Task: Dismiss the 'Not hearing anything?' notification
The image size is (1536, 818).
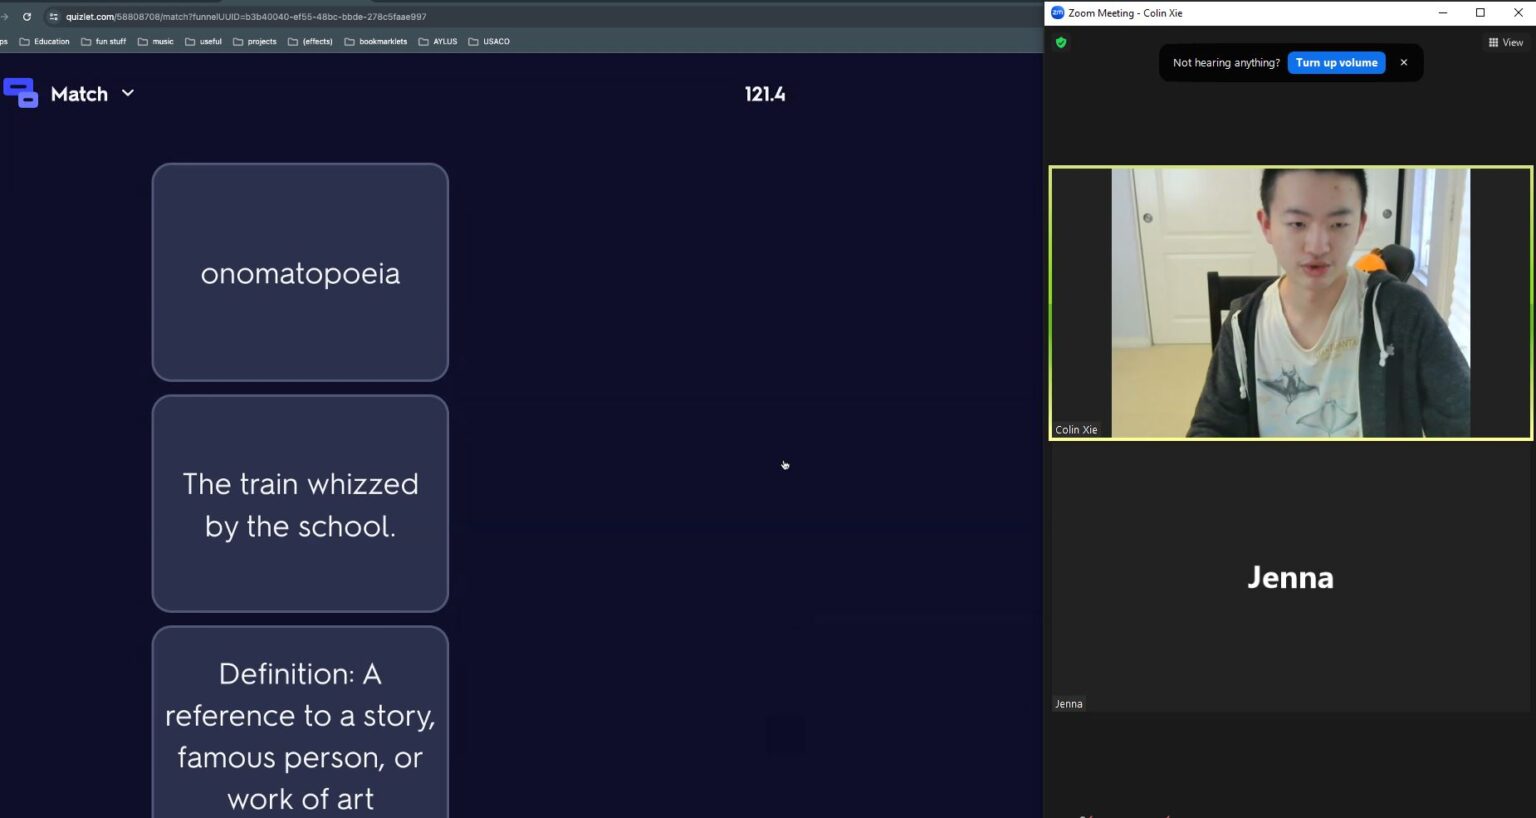Action: [x=1404, y=63]
